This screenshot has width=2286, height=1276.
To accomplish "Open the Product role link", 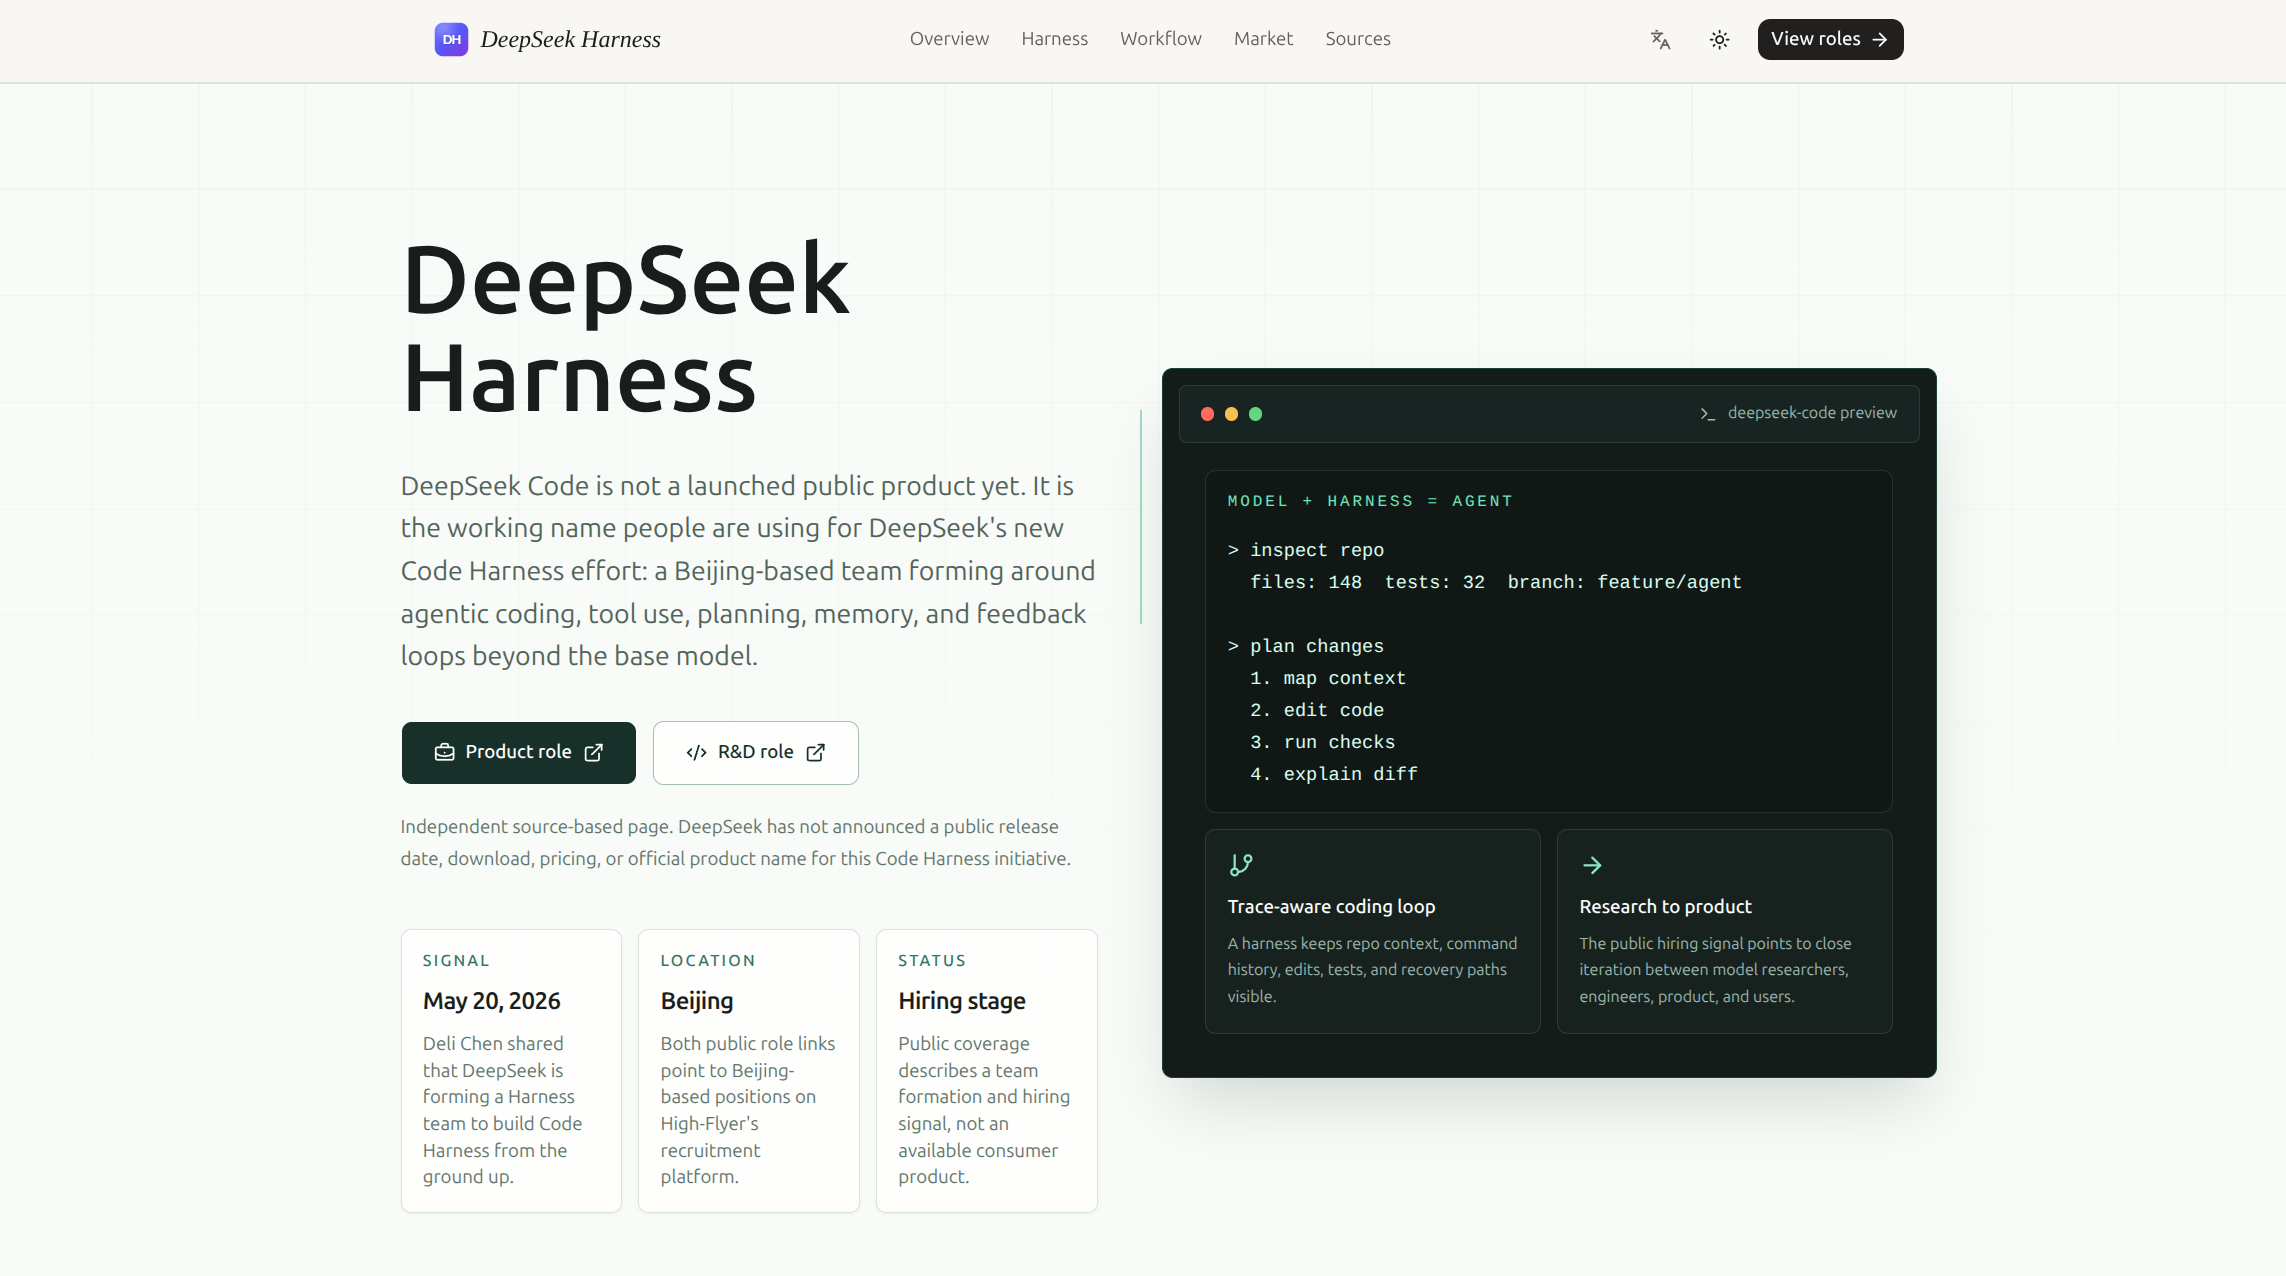I will (x=518, y=752).
